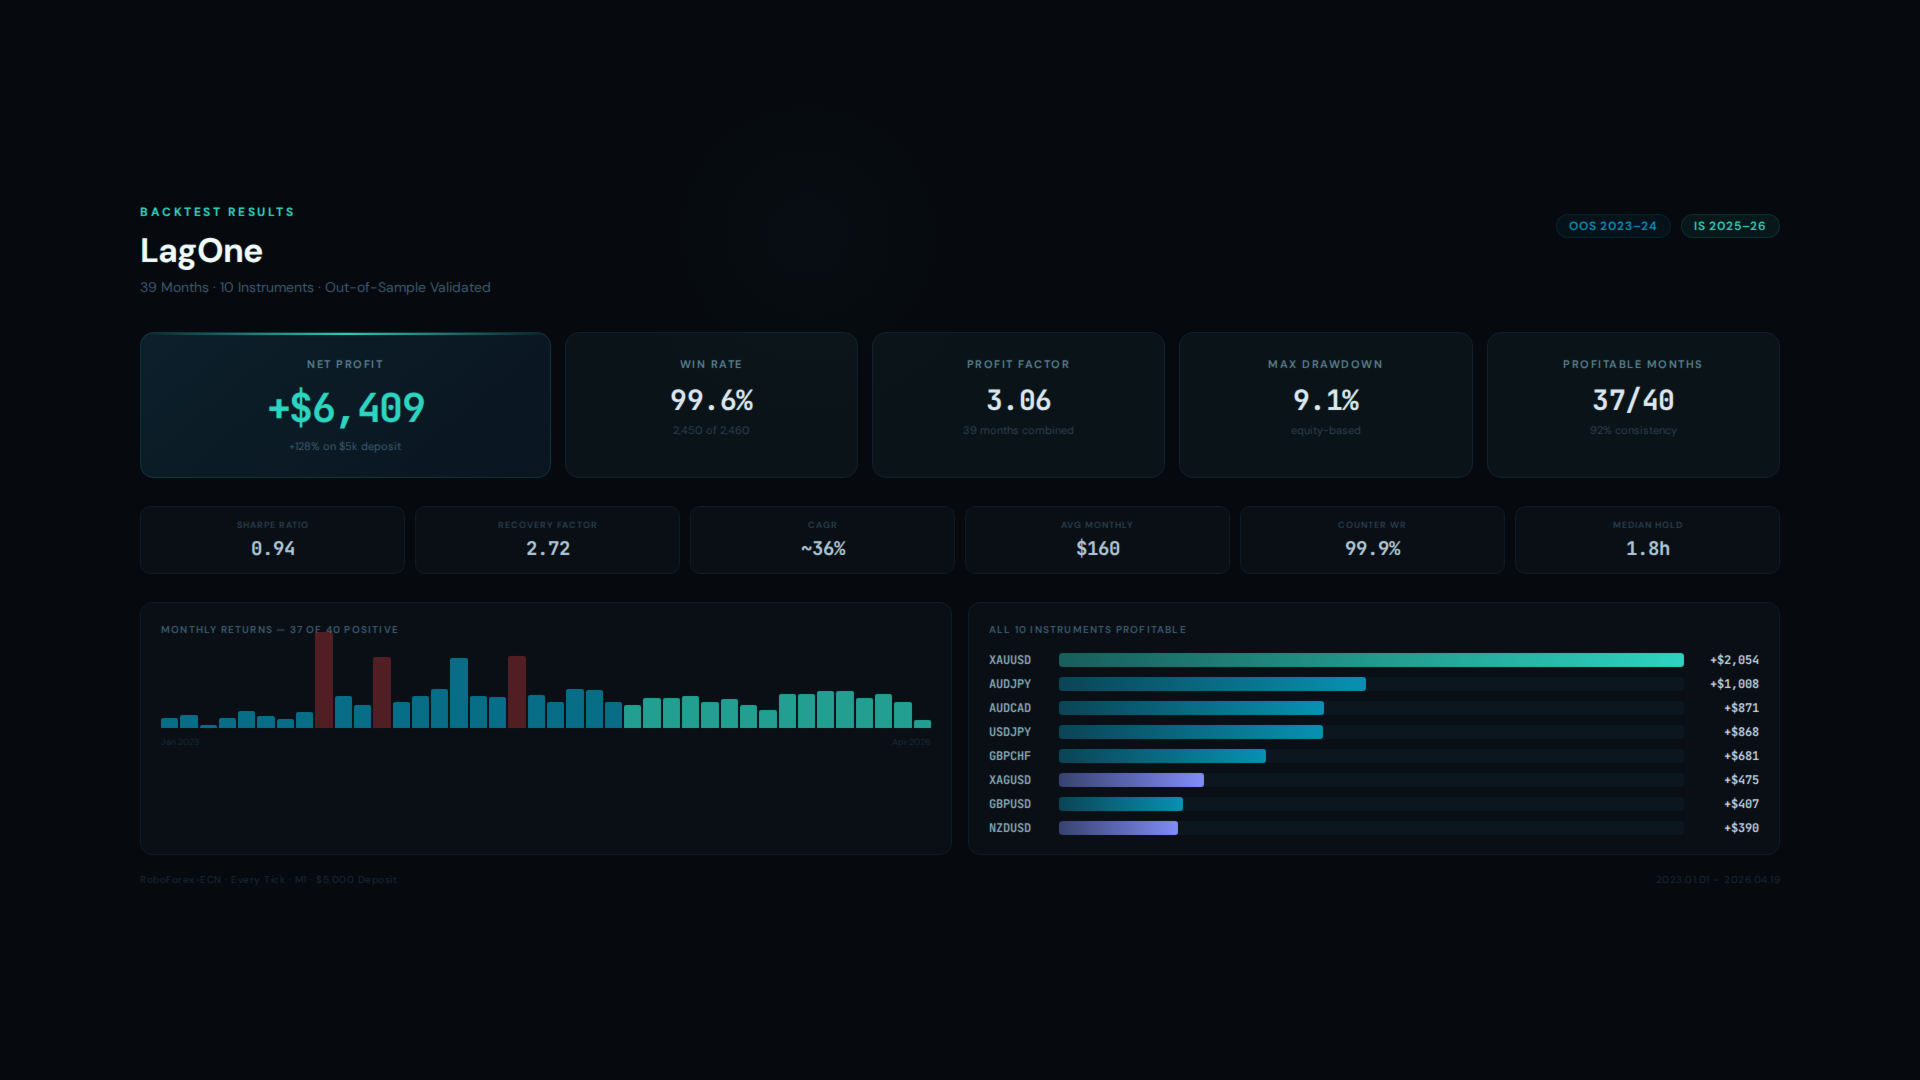Click the LagOne title heading
Screen dimensions: 1920x1080
click(201, 251)
